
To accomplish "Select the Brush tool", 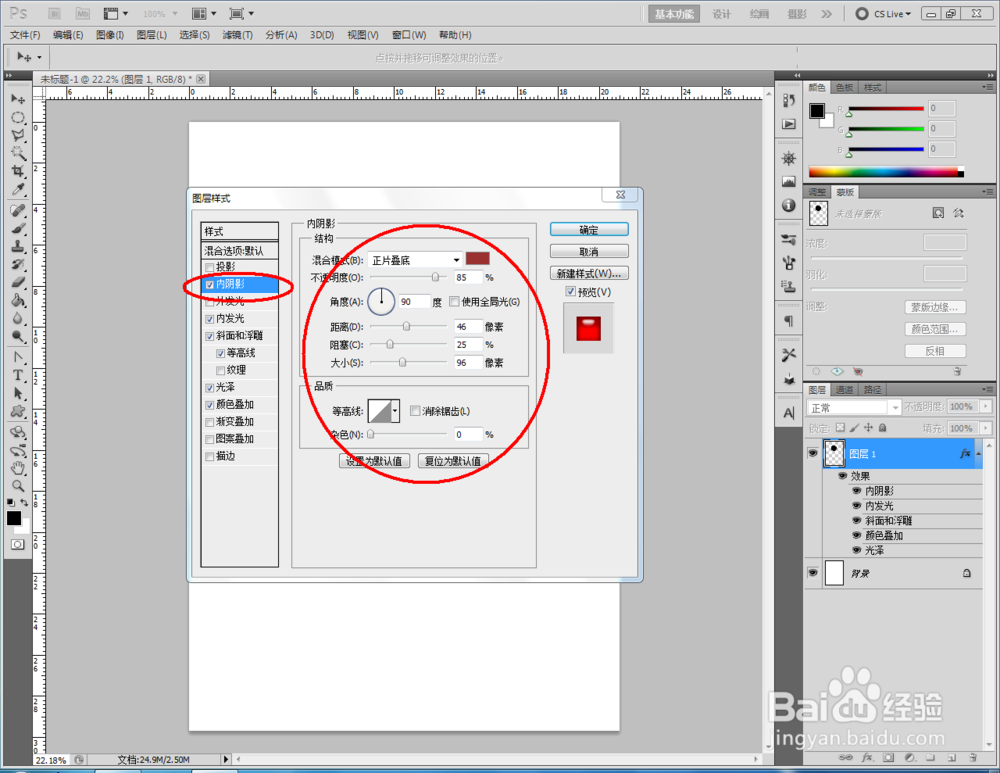I will click(18, 228).
